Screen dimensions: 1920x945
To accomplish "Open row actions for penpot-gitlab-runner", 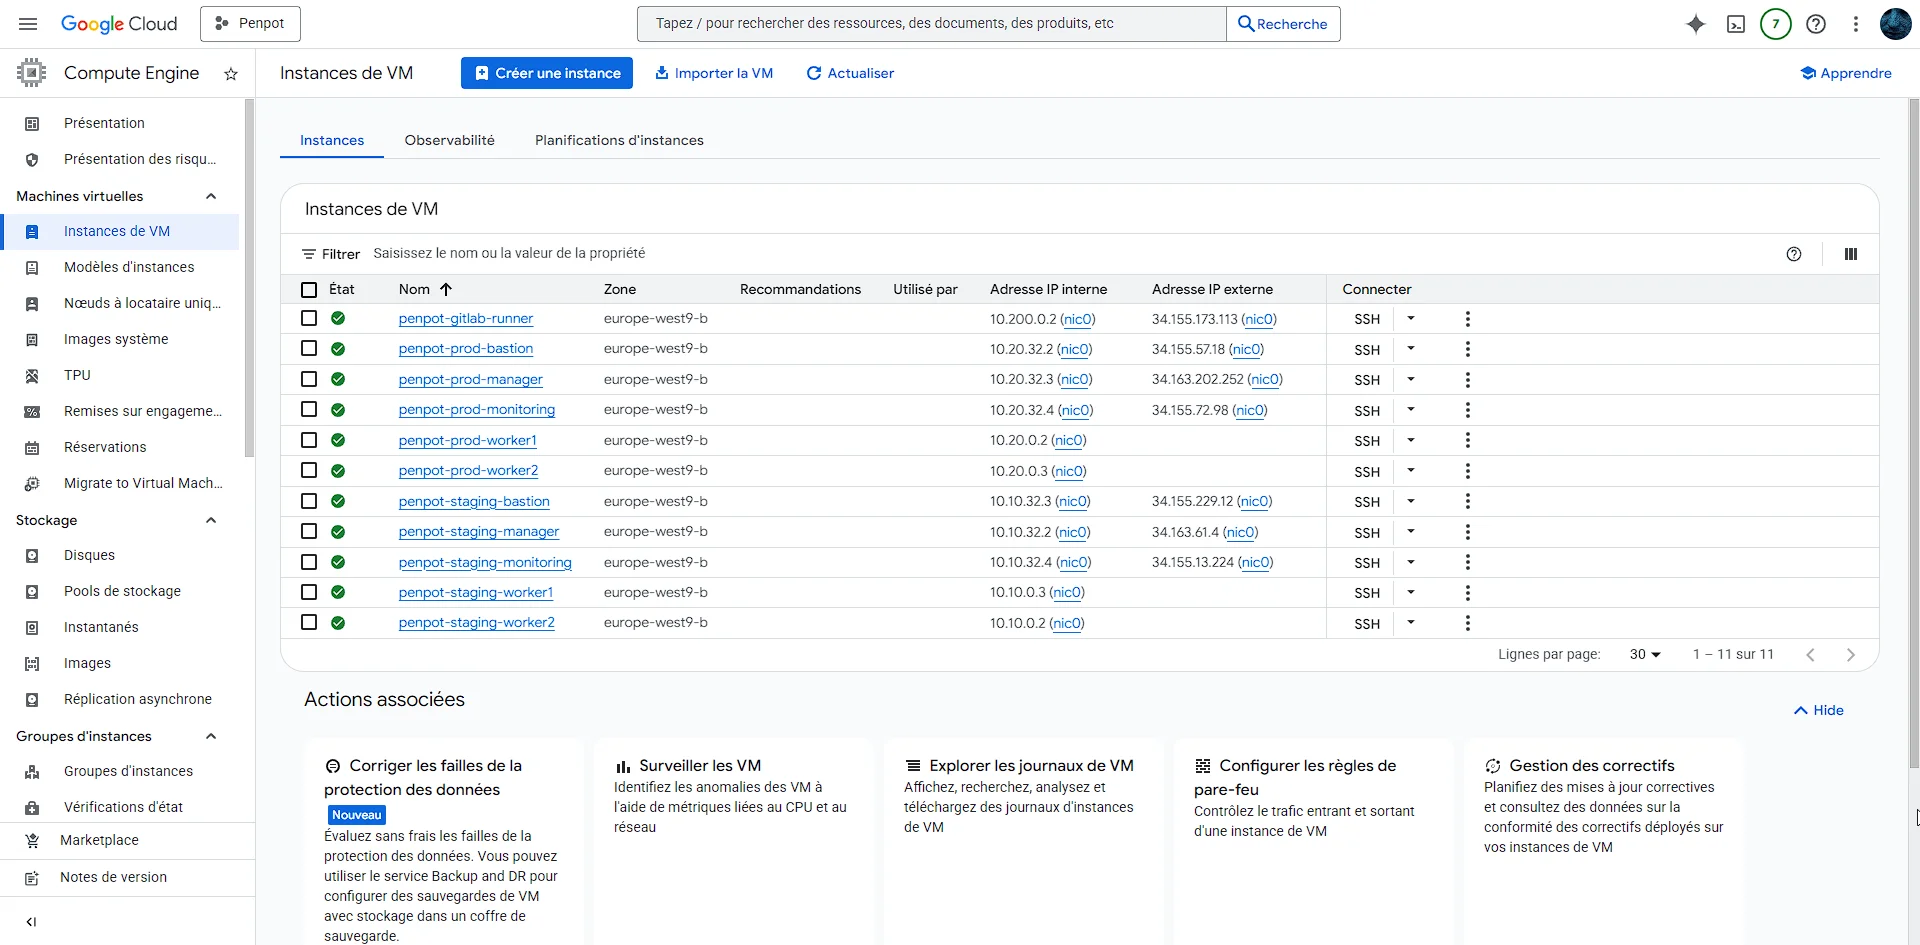I will pyautogui.click(x=1467, y=318).
